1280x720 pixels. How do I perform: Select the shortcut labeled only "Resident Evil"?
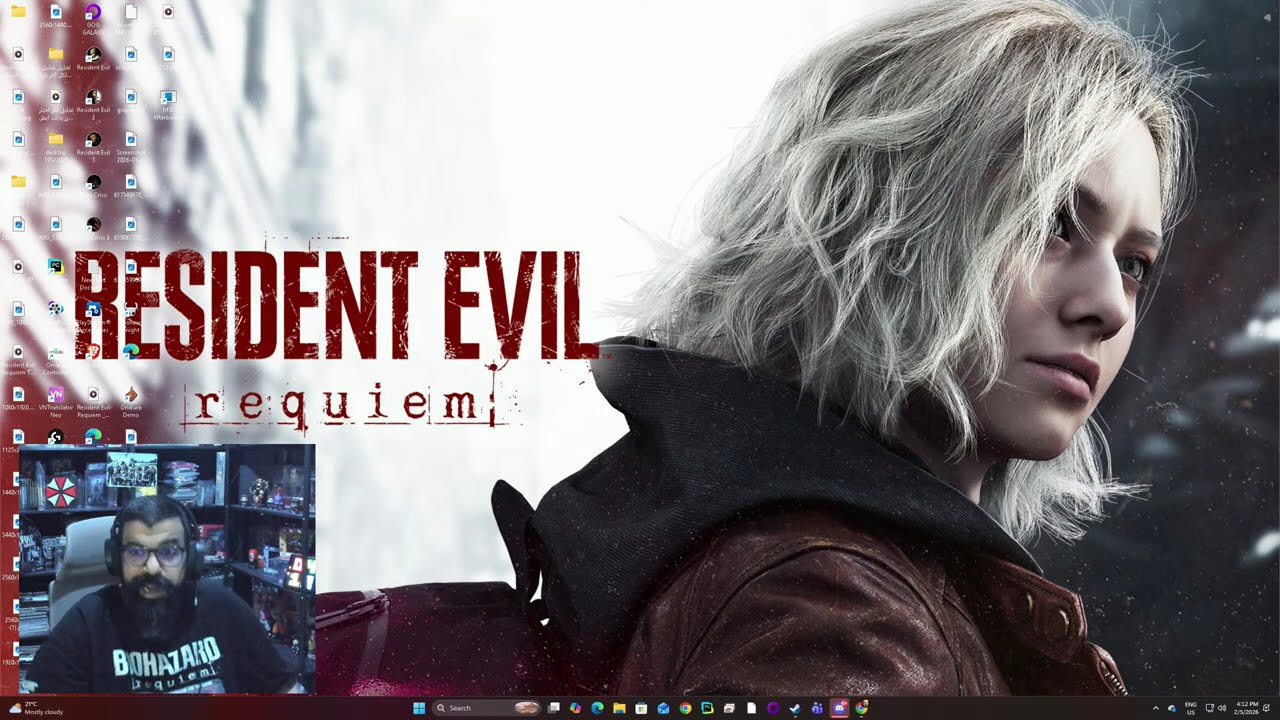click(x=93, y=61)
